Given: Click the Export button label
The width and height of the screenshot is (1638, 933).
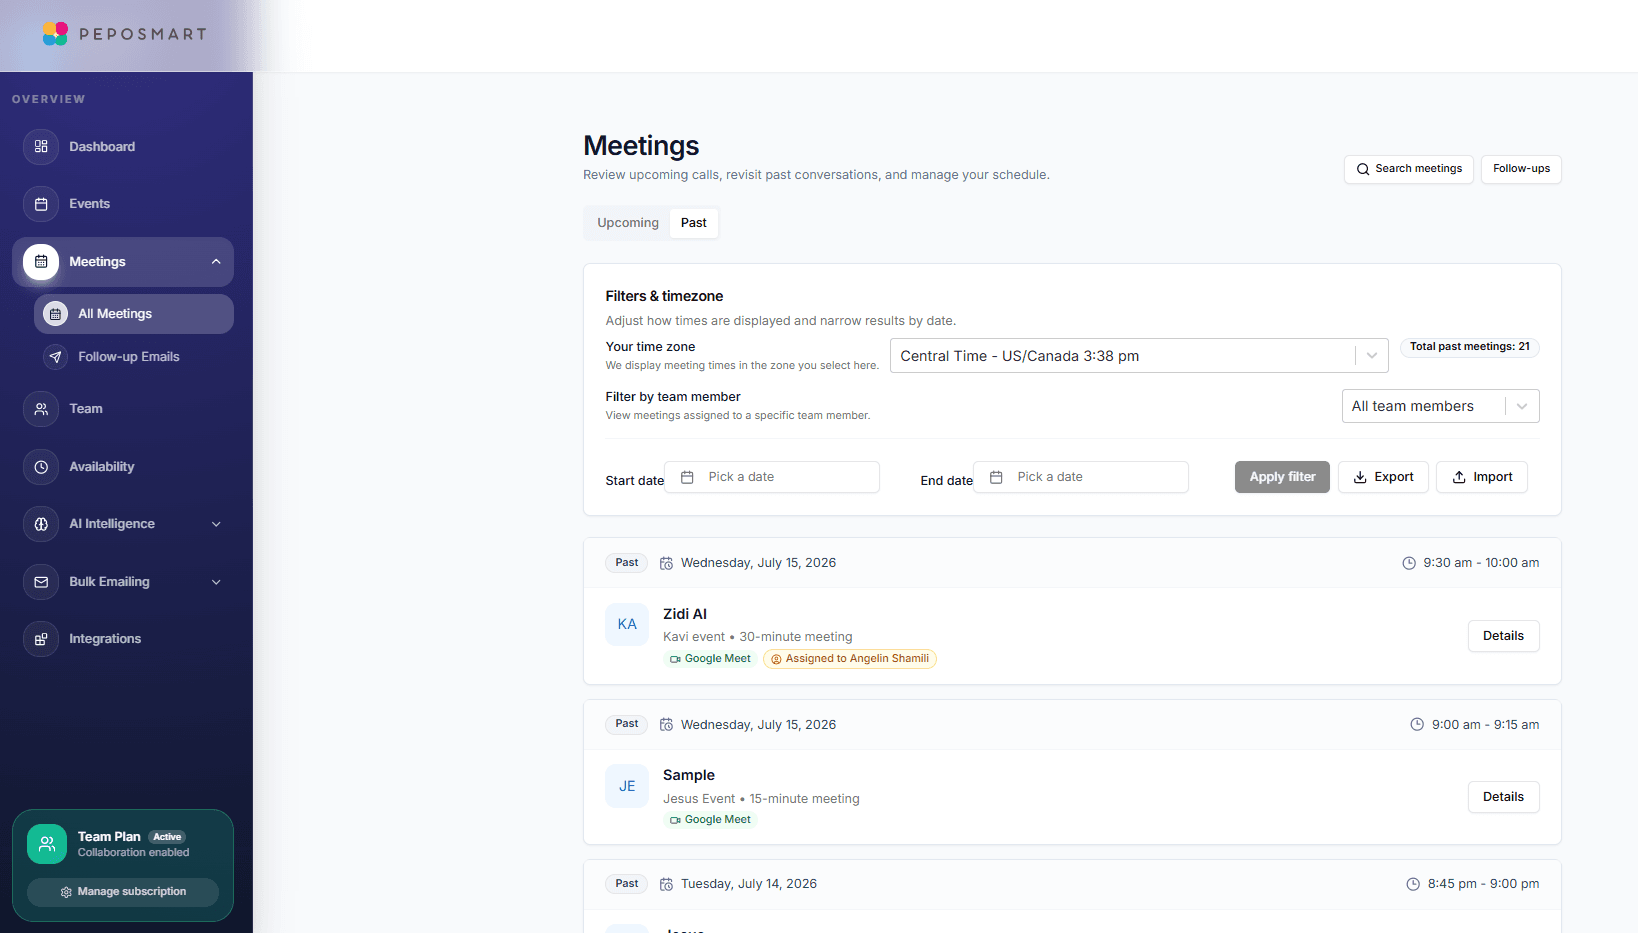Looking at the screenshot, I should point(1394,477).
